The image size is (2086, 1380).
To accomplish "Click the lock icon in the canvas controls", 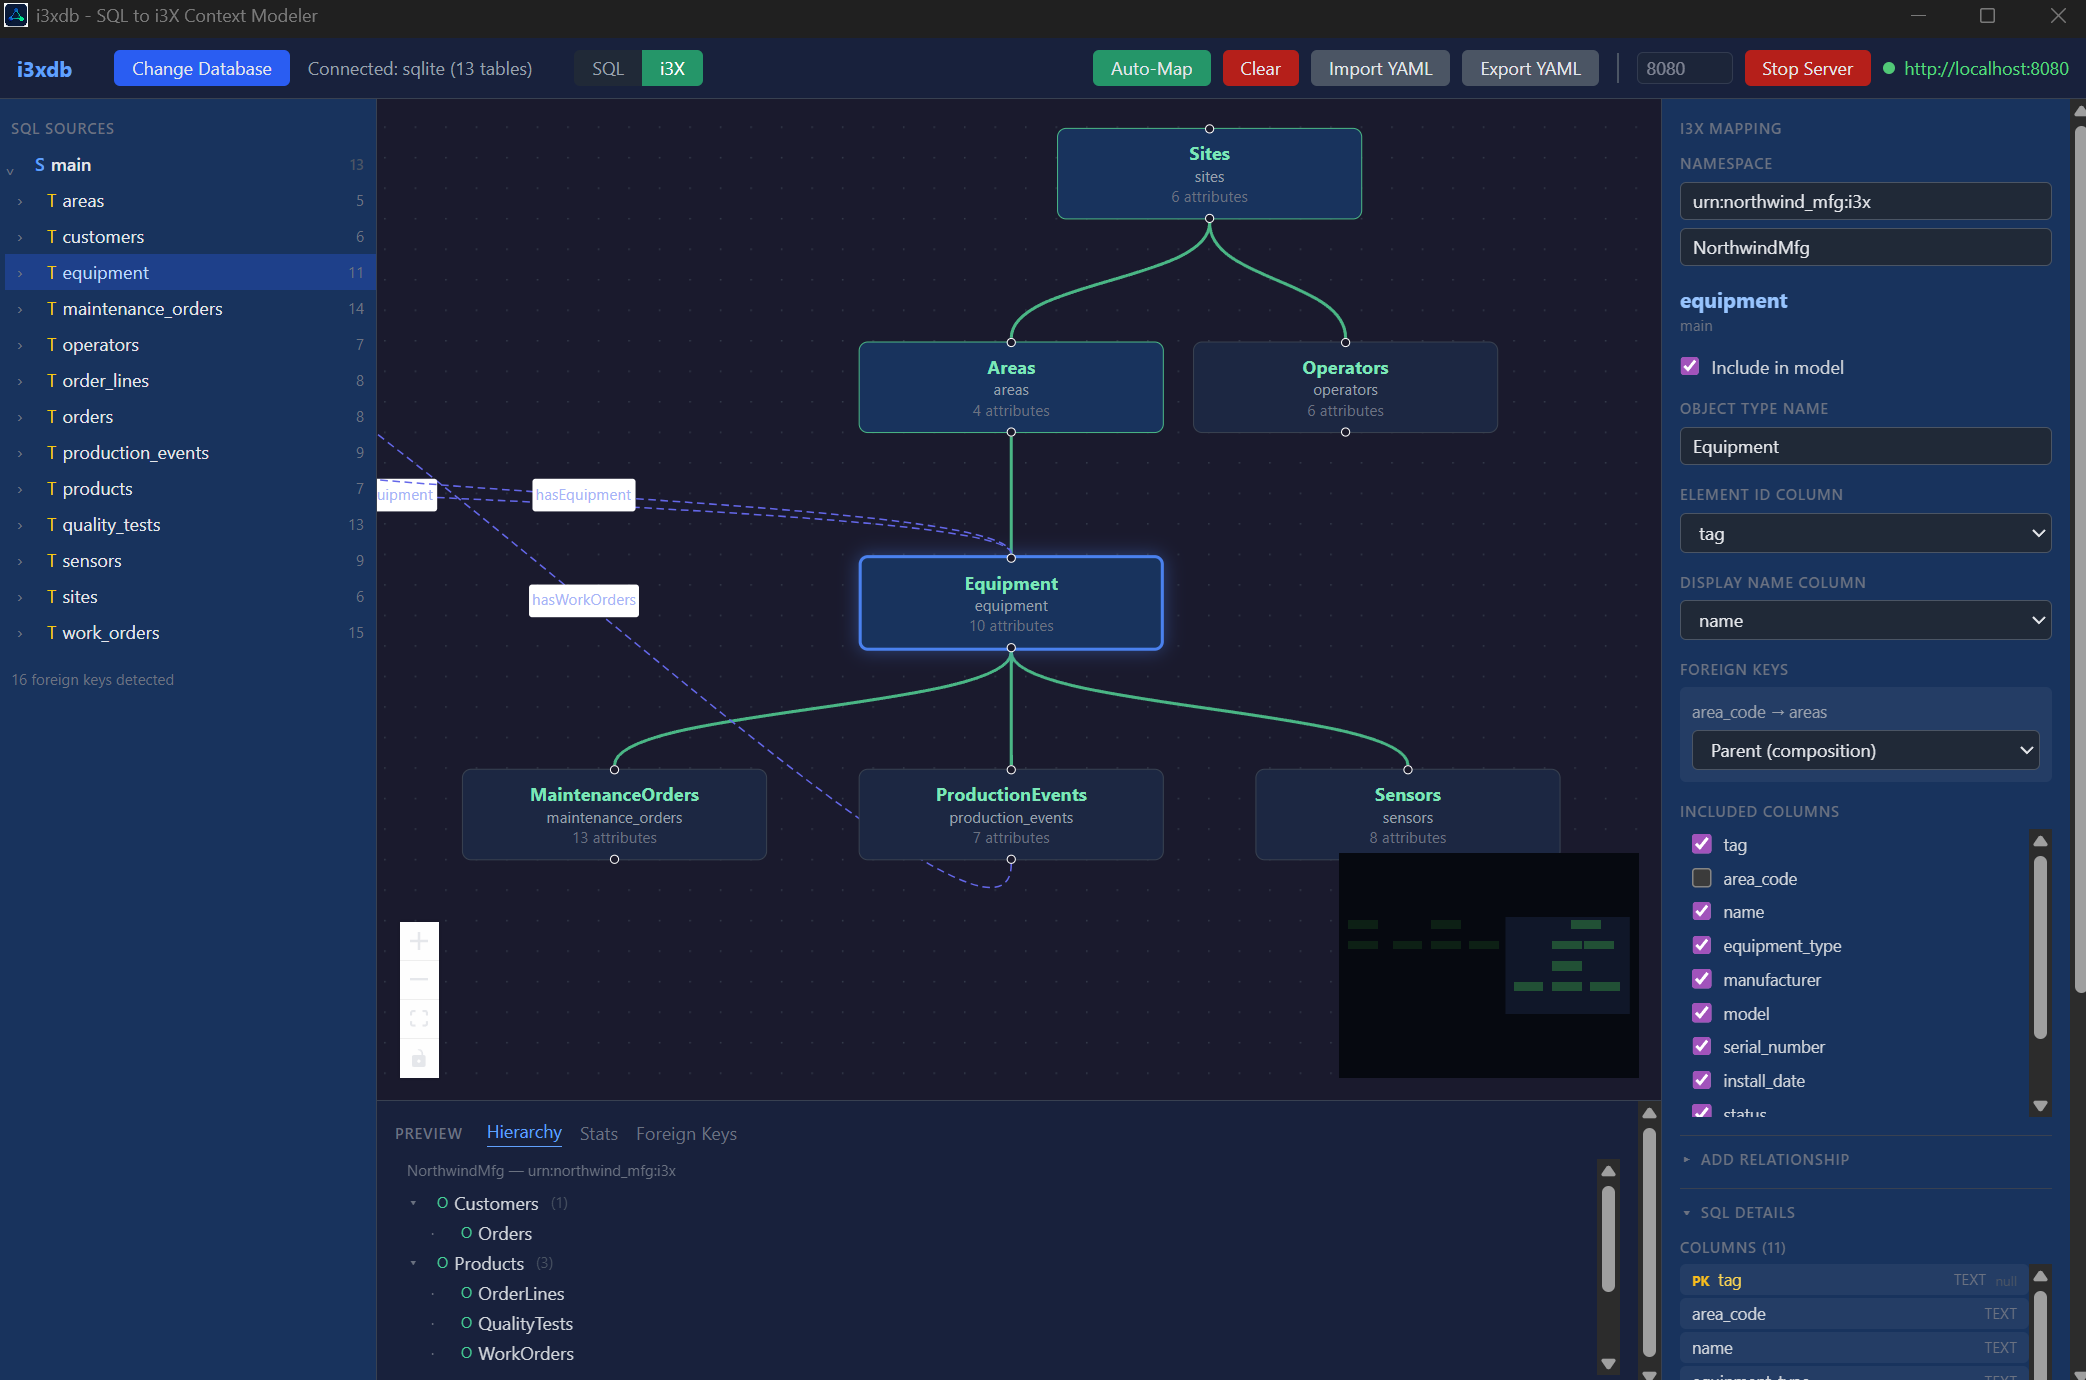I will (419, 1059).
